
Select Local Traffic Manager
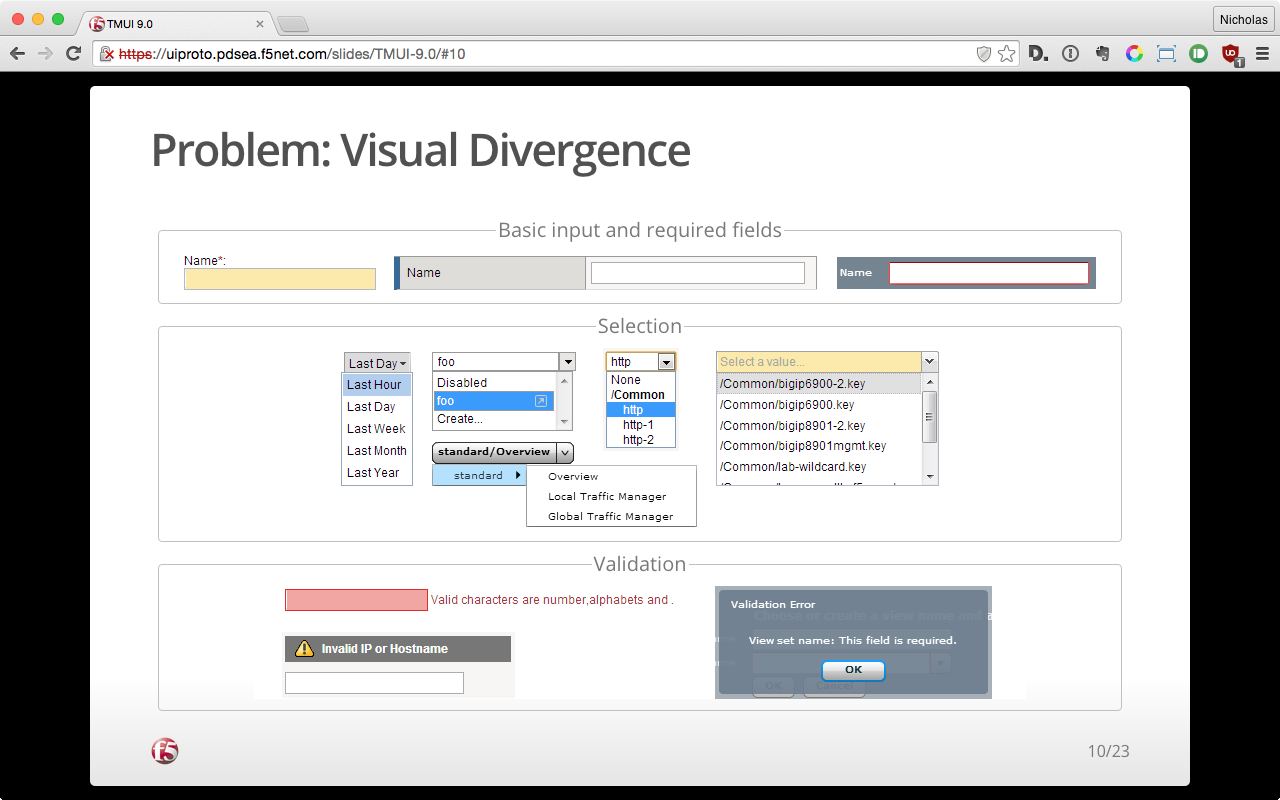(x=611, y=497)
